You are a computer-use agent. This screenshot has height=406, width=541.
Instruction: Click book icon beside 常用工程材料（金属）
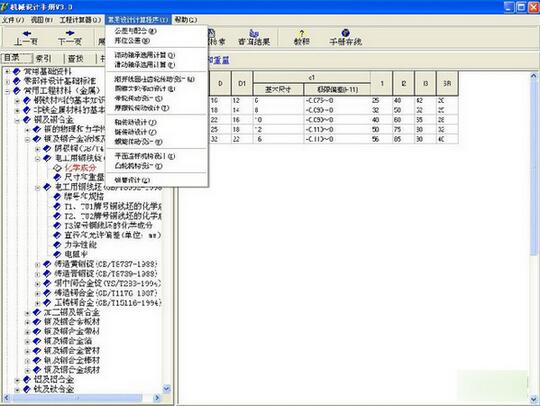17,91
